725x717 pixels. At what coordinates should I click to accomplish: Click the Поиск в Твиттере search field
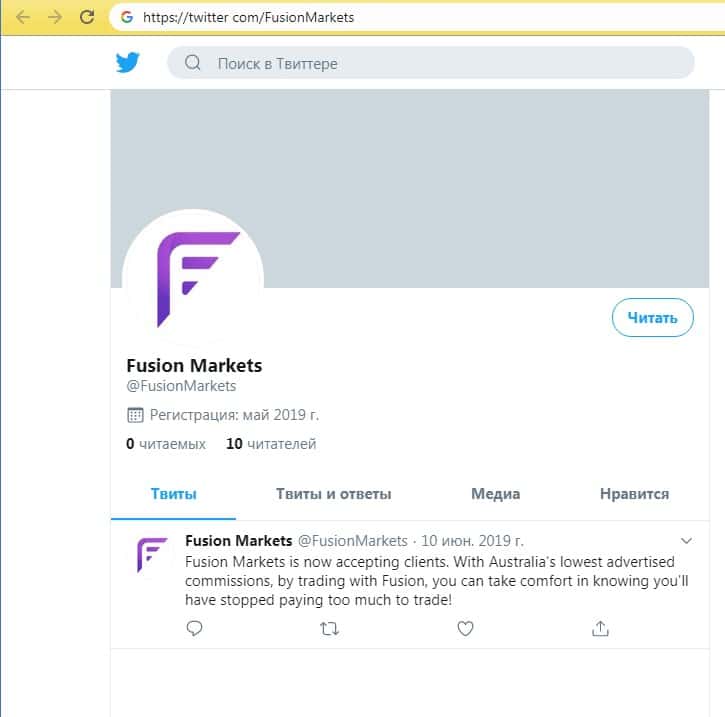(x=440, y=64)
